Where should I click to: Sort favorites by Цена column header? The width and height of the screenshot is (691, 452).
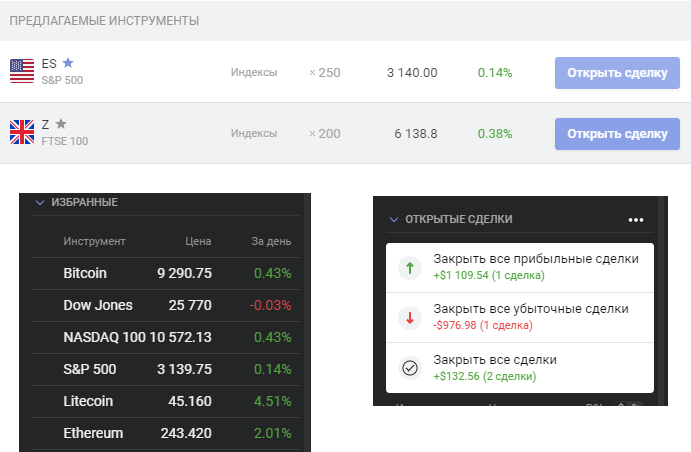198,241
